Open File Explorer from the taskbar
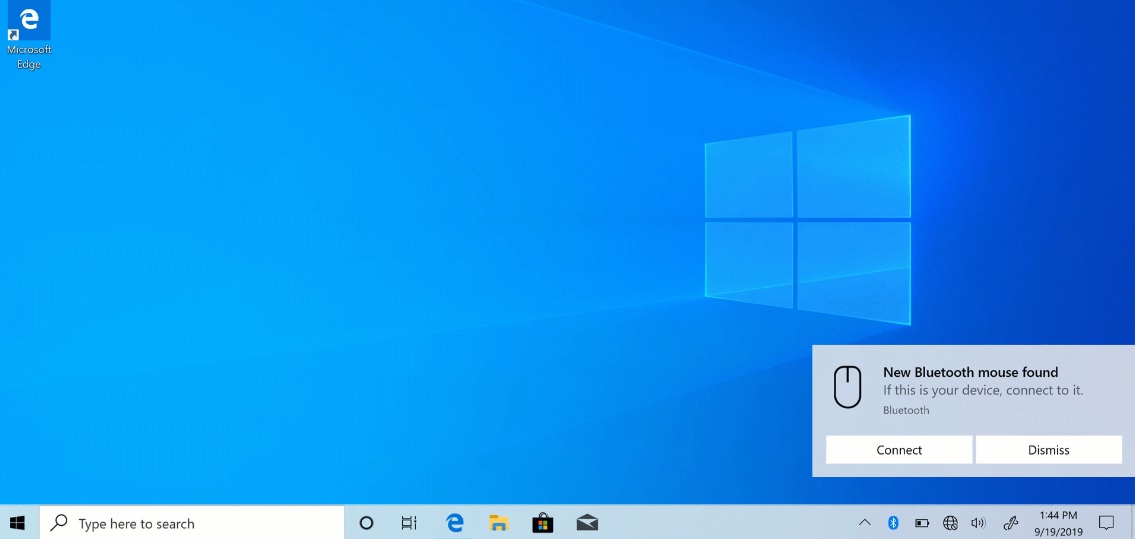The height and width of the screenshot is (539, 1135). pos(499,522)
